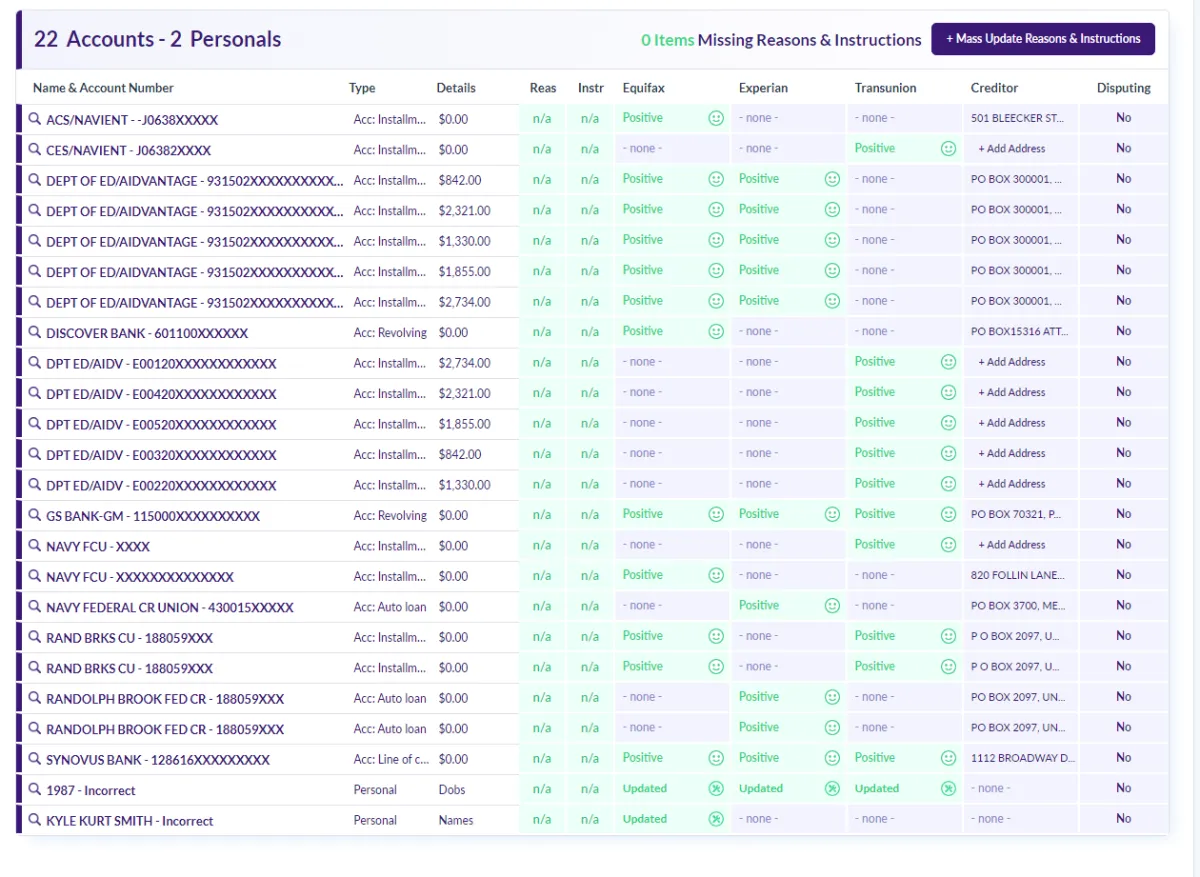Image resolution: width=1200 pixels, height=877 pixels.
Task: Open the search icon for DISCOVER BANK
Action: (x=34, y=333)
